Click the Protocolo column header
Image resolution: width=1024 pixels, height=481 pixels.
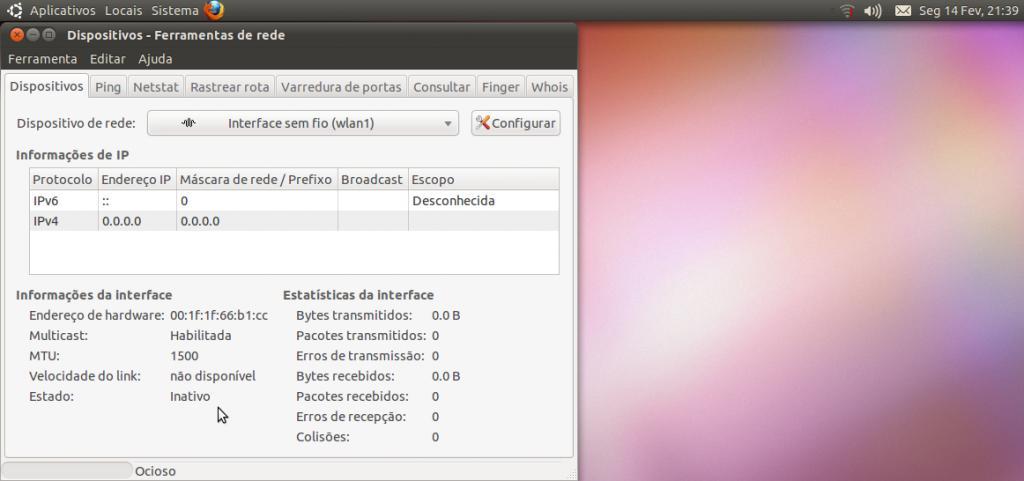pyautogui.click(x=63, y=179)
